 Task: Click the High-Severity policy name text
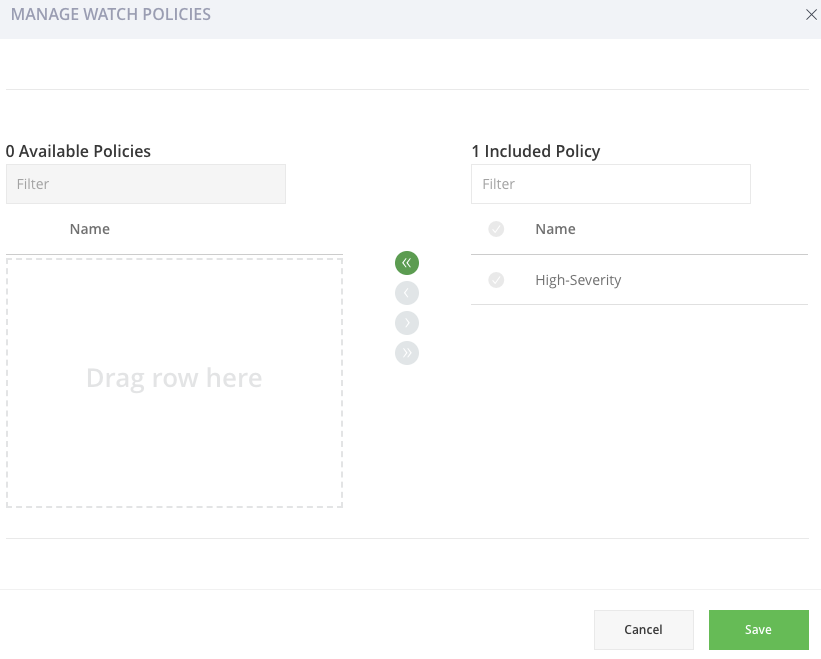pos(578,280)
